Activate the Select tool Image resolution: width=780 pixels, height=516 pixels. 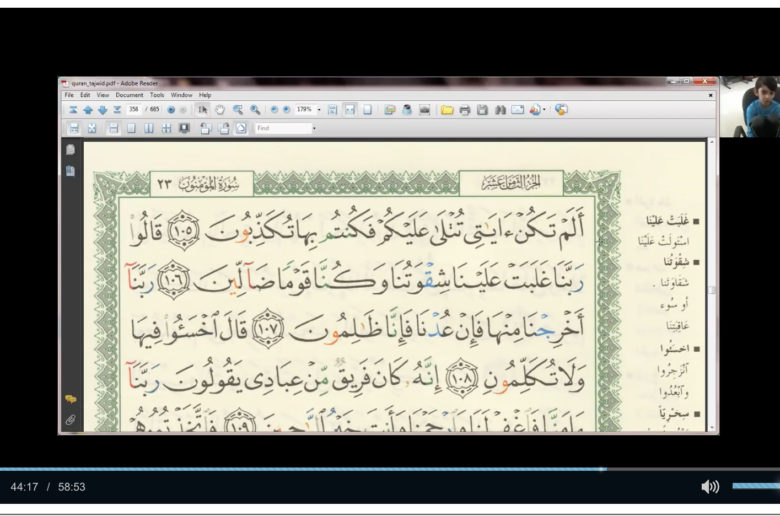[x=202, y=110]
